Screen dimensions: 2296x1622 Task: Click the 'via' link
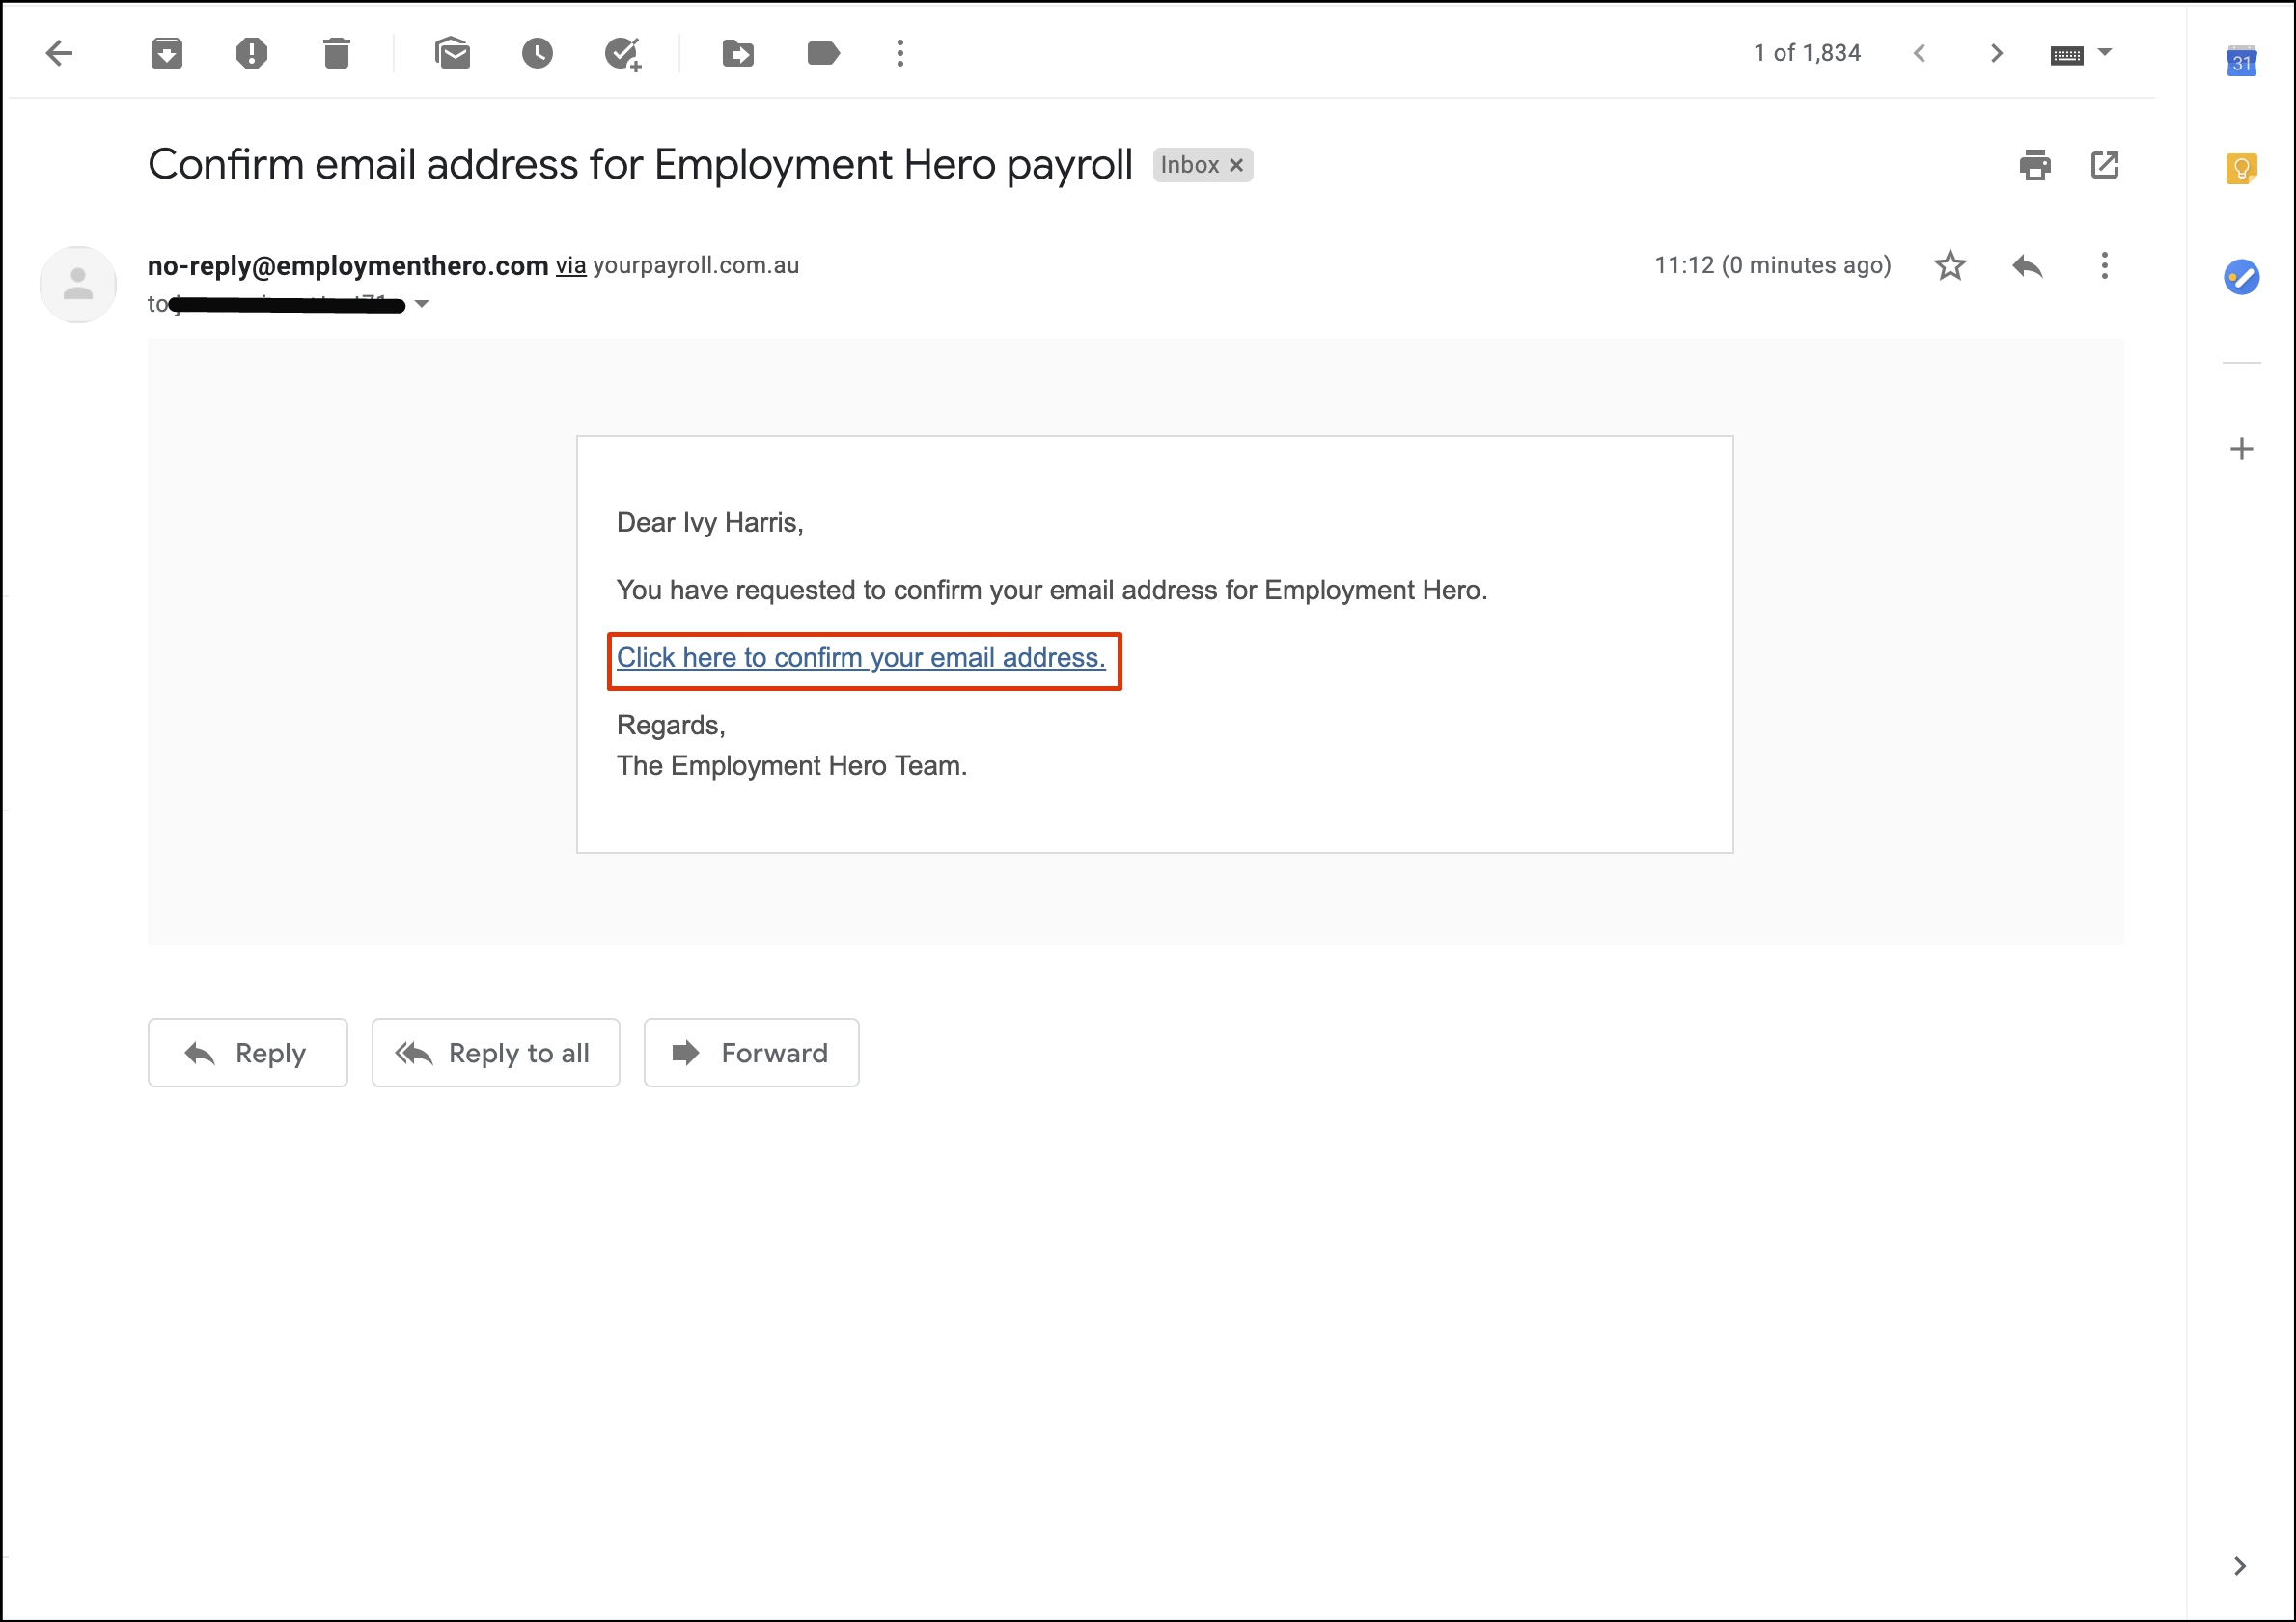(x=571, y=266)
